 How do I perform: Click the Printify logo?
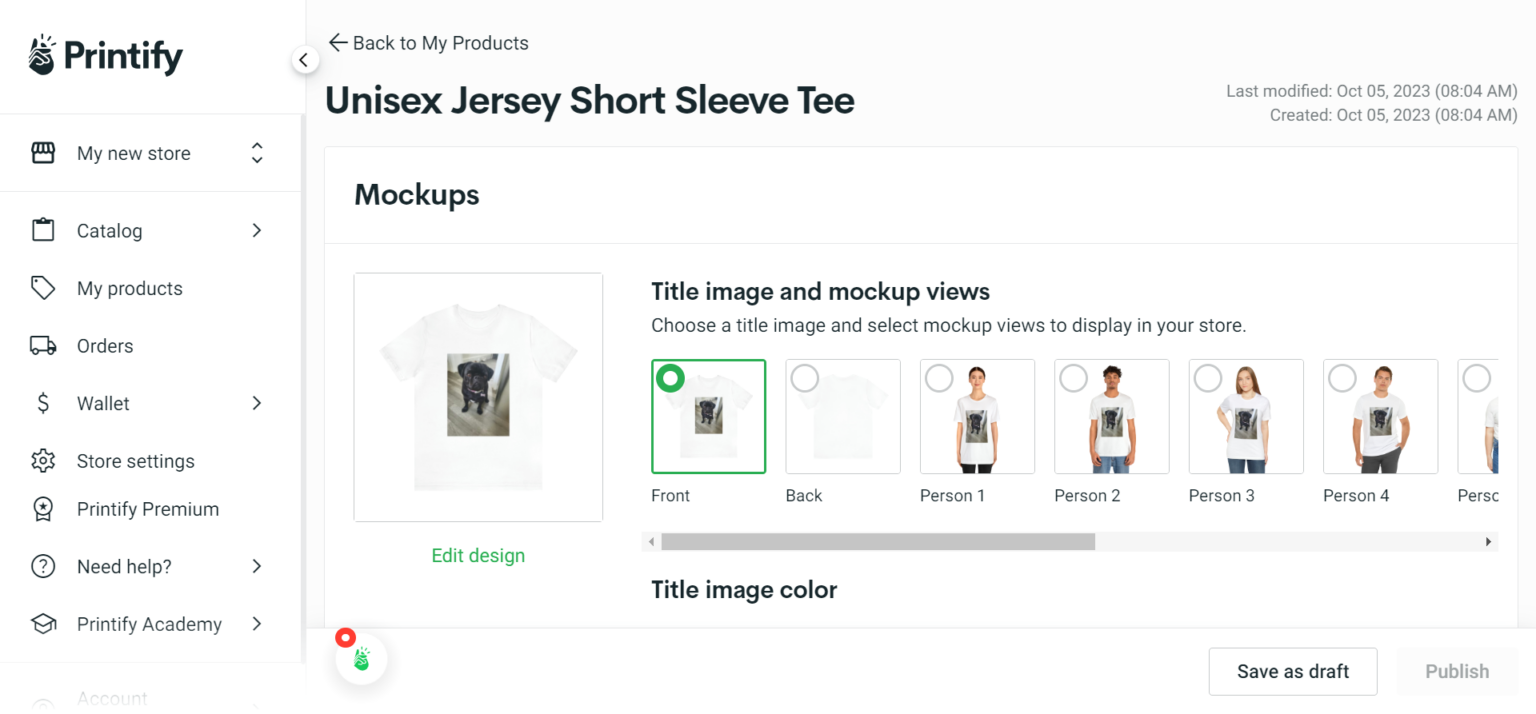tap(104, 55)
